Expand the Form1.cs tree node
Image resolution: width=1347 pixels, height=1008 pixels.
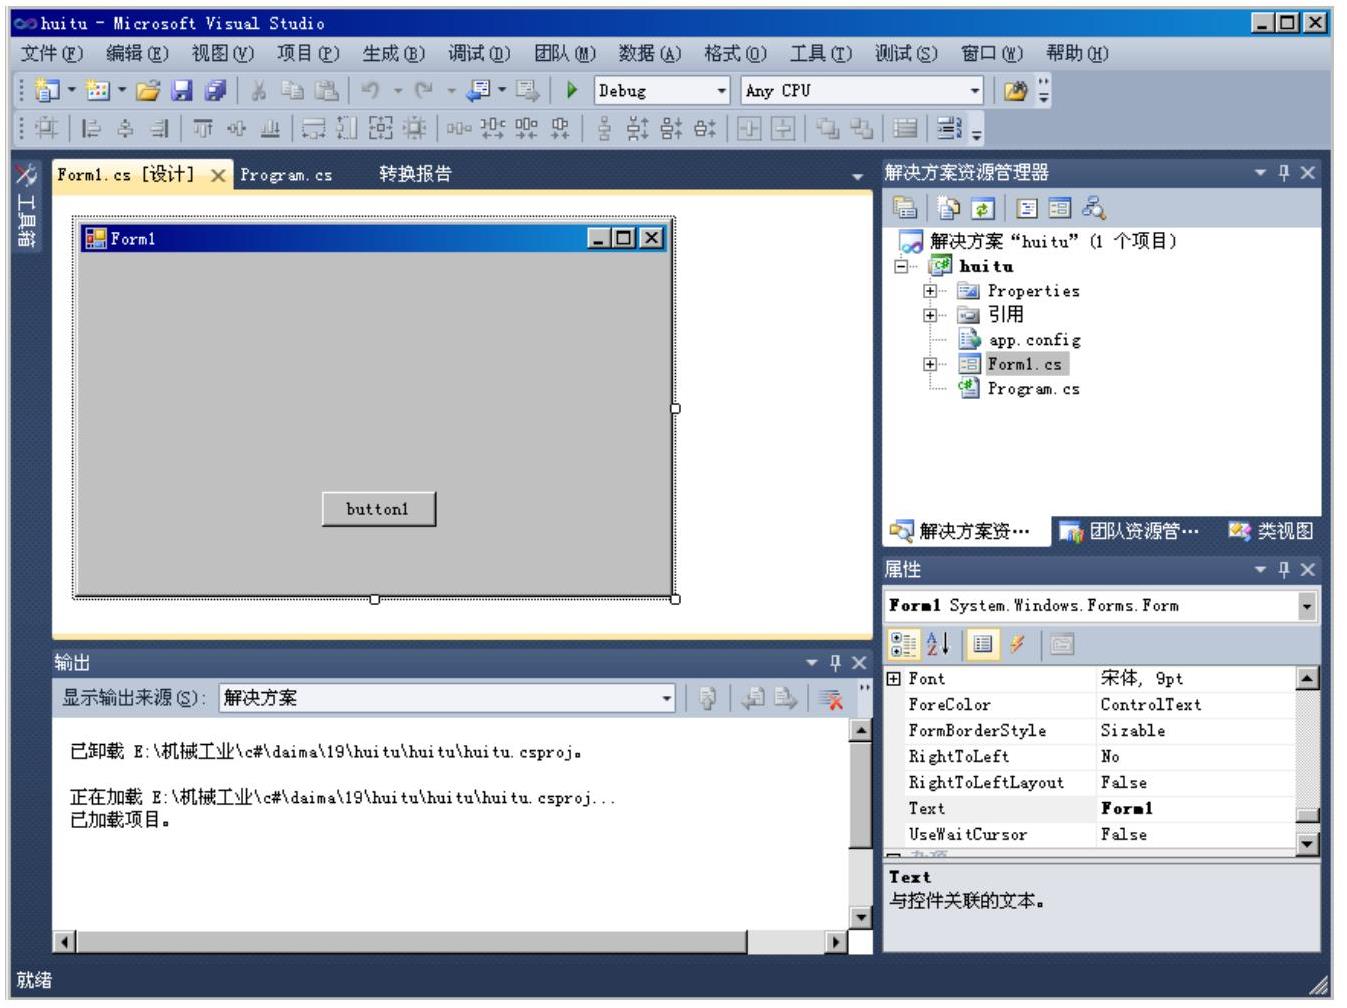point(930,364)
